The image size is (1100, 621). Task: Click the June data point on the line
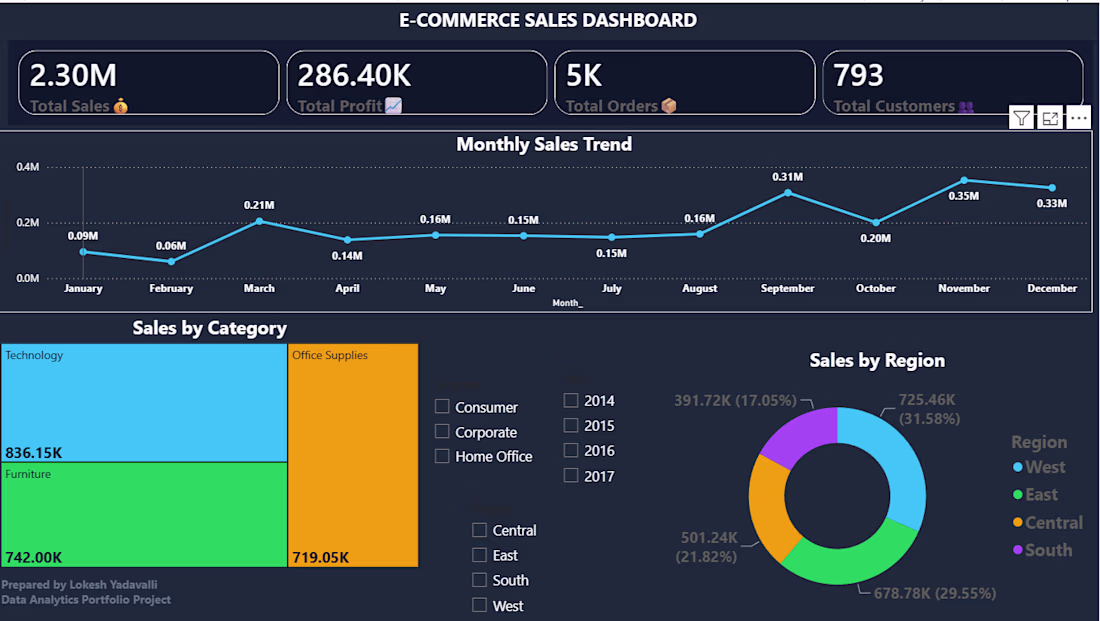[x=523, y=236]
